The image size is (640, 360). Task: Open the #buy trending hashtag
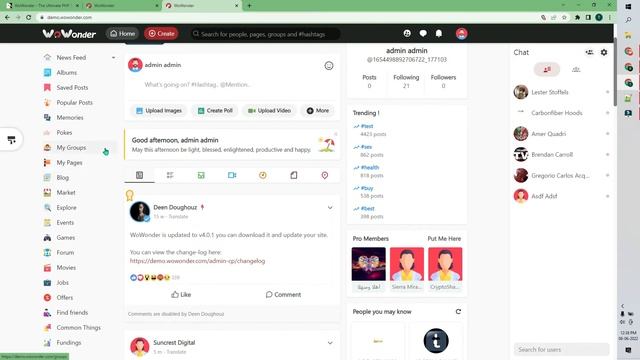[367, 188]
